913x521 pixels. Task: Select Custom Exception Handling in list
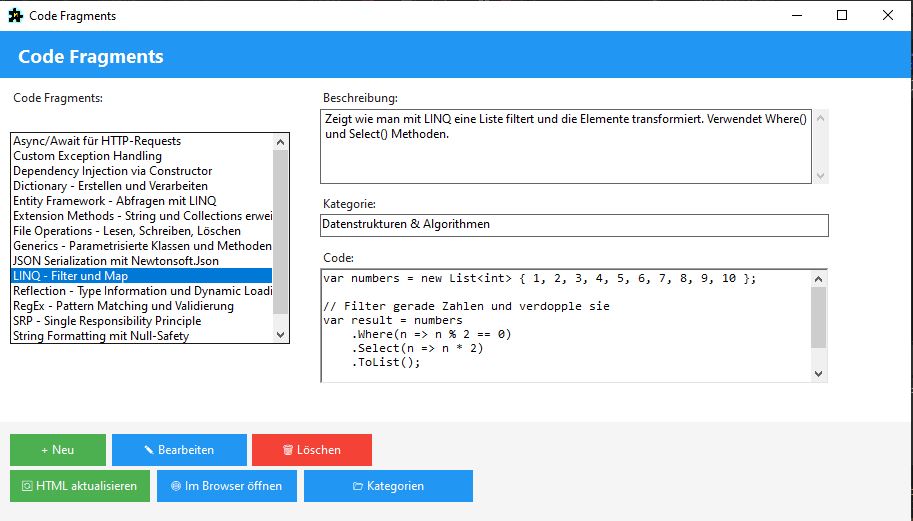coord(87,156)
